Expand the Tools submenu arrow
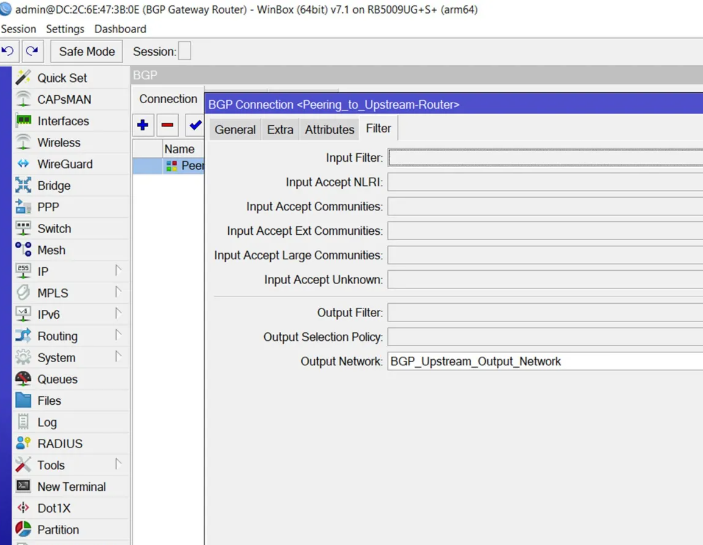This screenshot has width=703, height=545. 117,464
